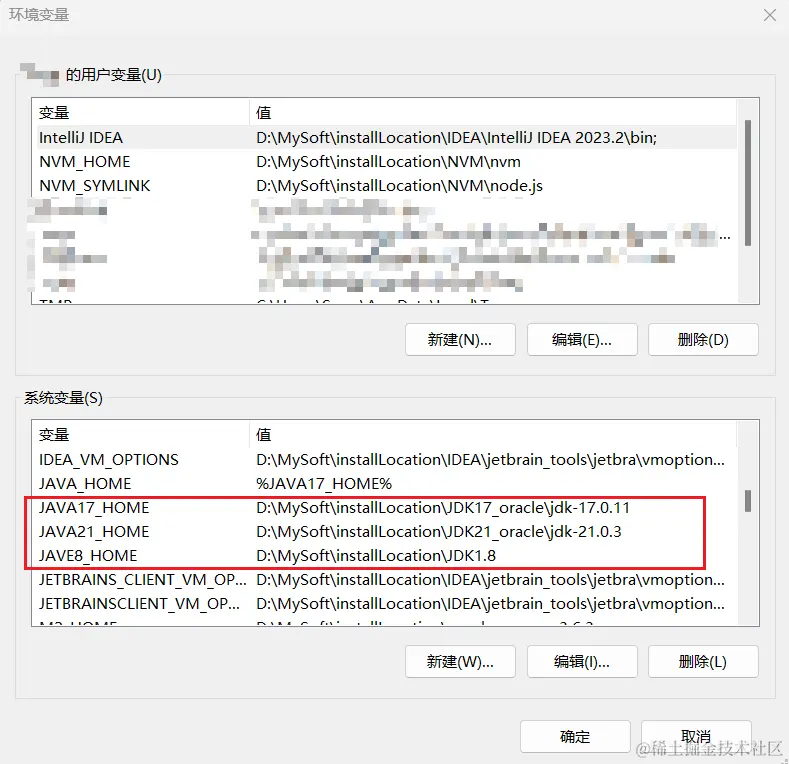The width and height of the screenshot is (789, 764).
Task: Select the JDK1.8 path value
Action: [376, 556]
